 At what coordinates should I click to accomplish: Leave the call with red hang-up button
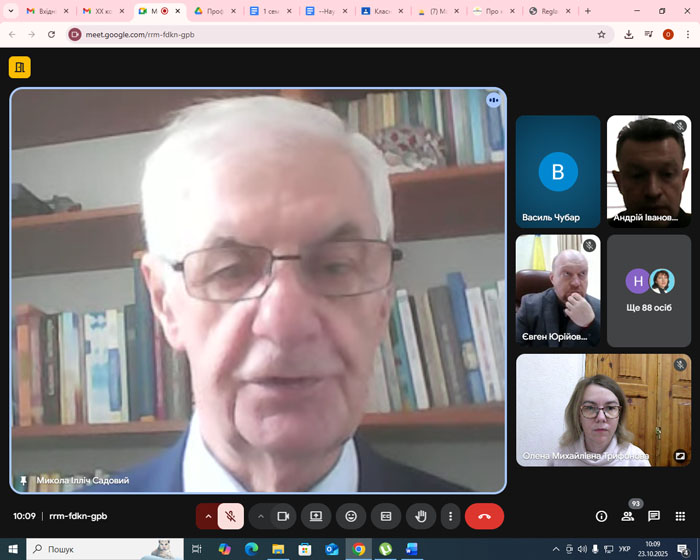click(484, 516)
